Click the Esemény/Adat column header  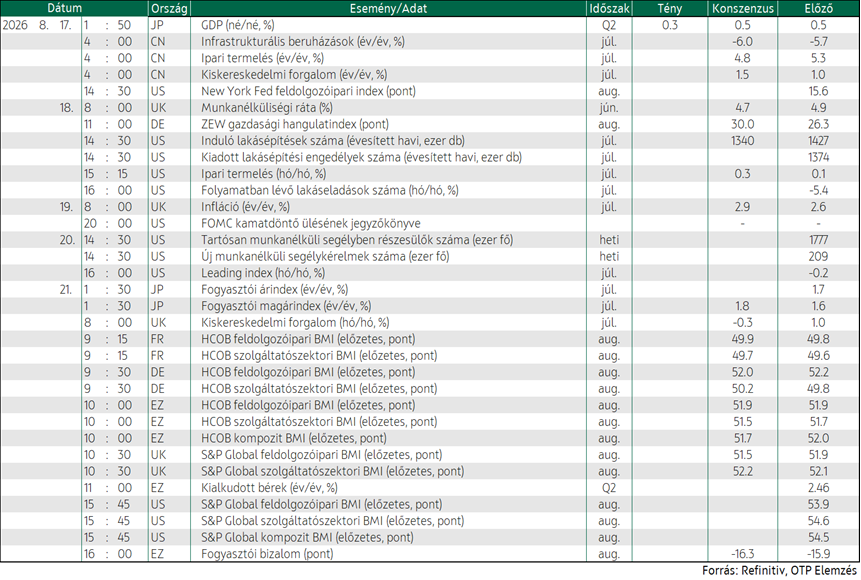coord(388,8)
